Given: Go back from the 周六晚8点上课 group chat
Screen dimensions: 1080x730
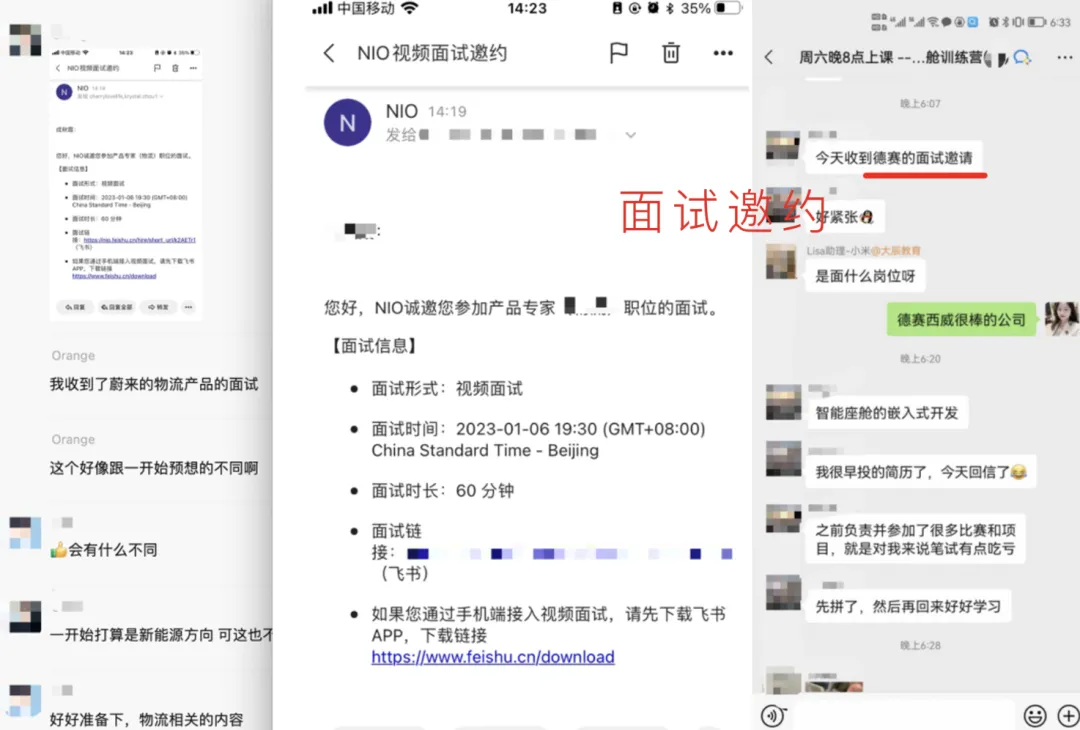Looking at the screenshot, I should (x=769, y=57).
